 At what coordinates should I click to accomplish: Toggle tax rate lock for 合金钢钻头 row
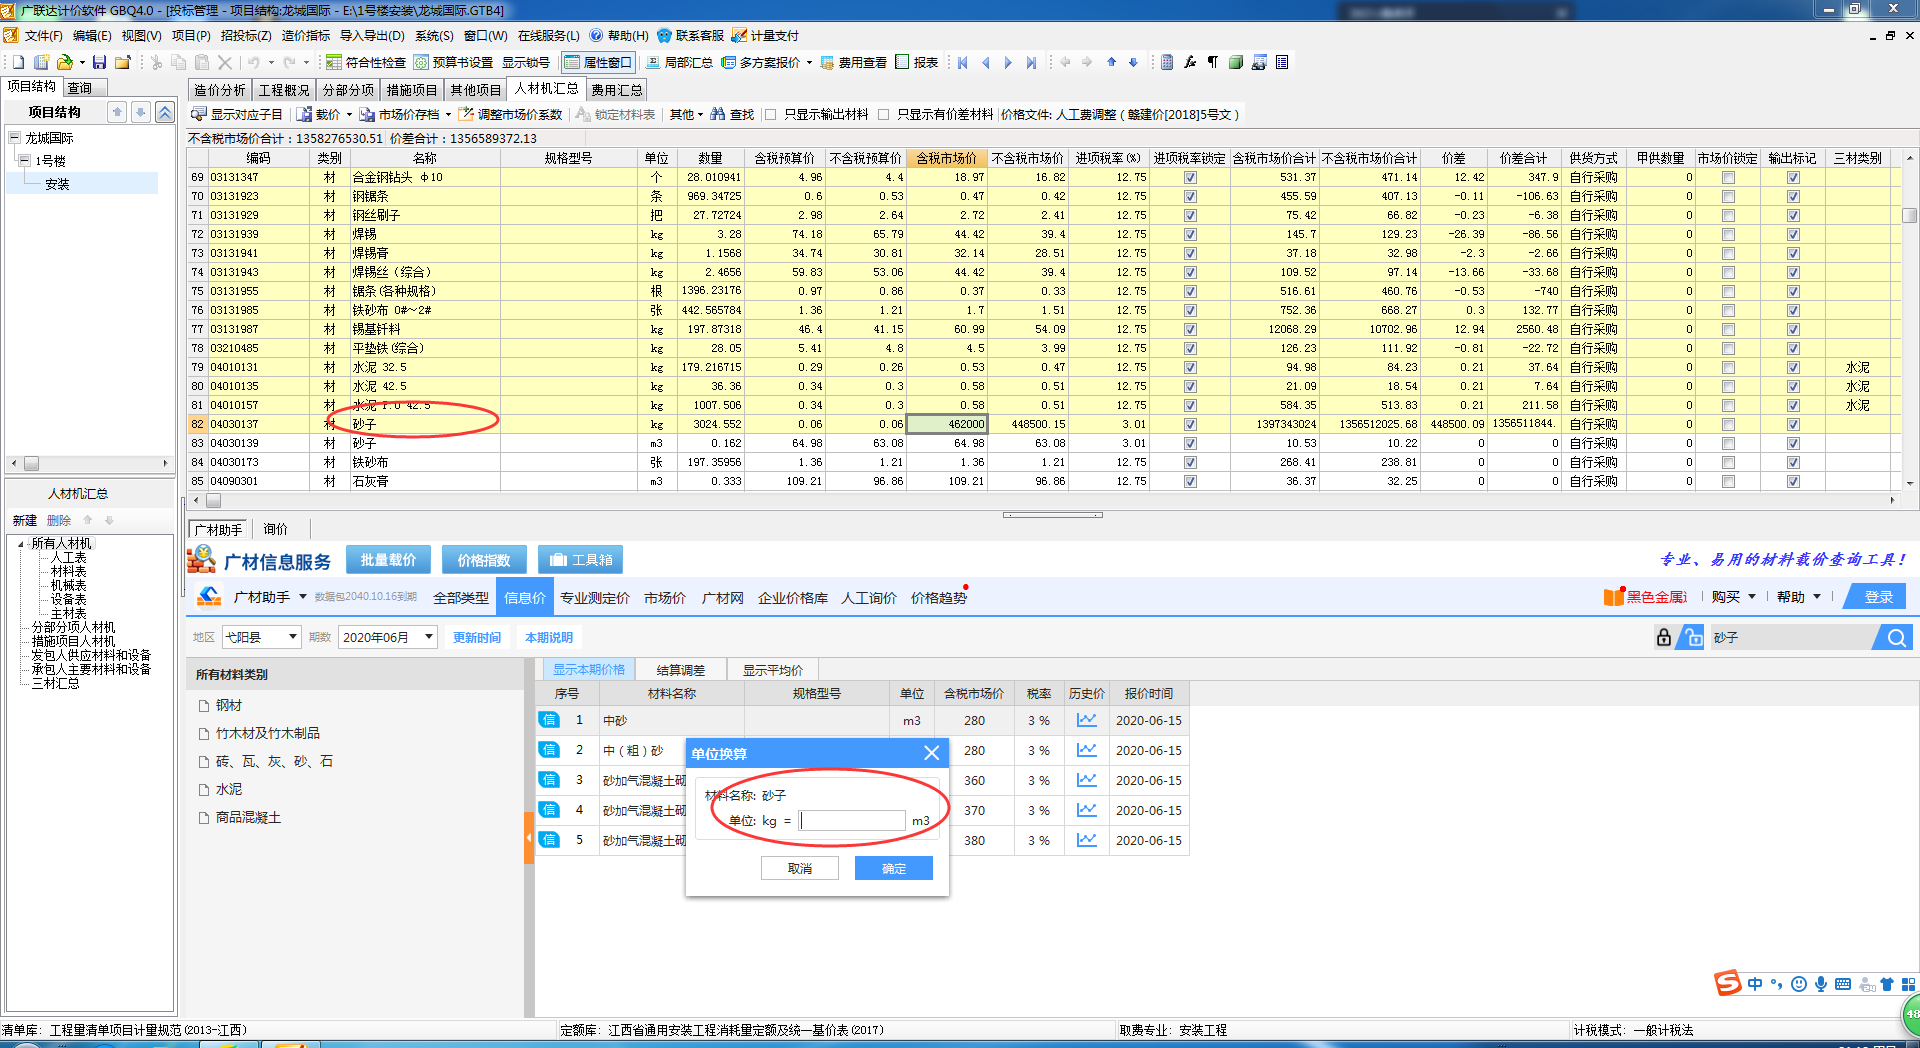[x=1190, y=177]
